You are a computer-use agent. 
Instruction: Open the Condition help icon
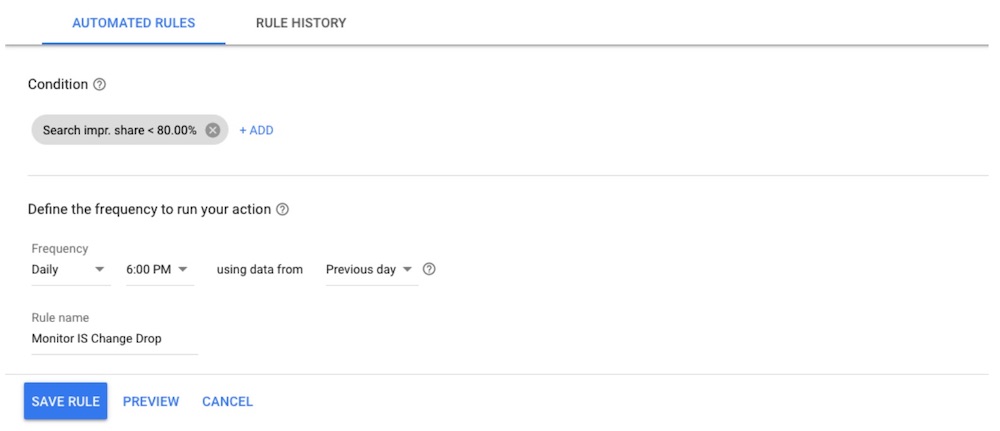click(x=99, y=84)
